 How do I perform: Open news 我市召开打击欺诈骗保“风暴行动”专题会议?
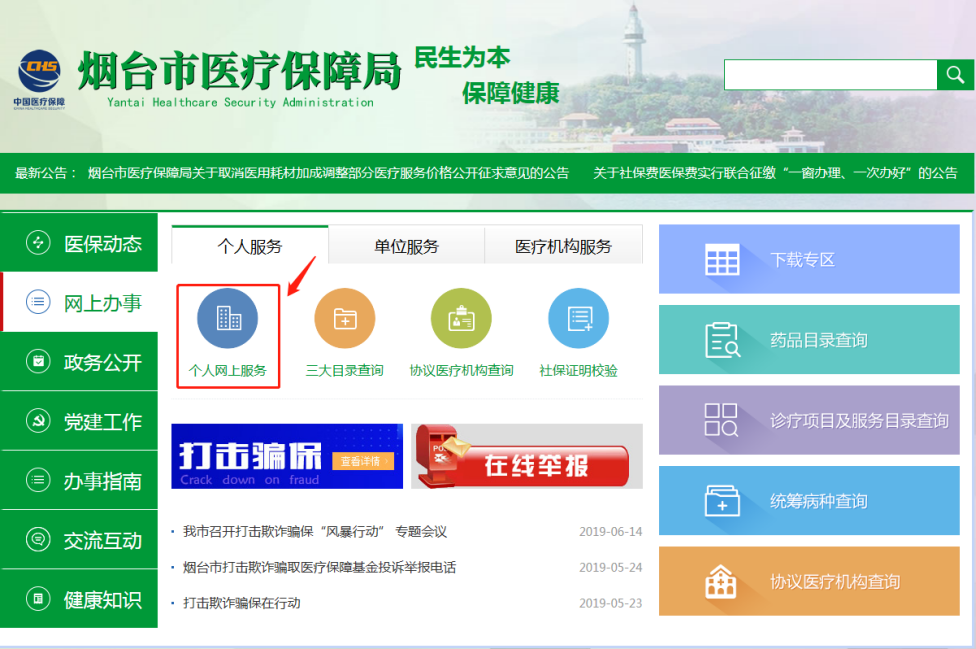click(315, 532)
